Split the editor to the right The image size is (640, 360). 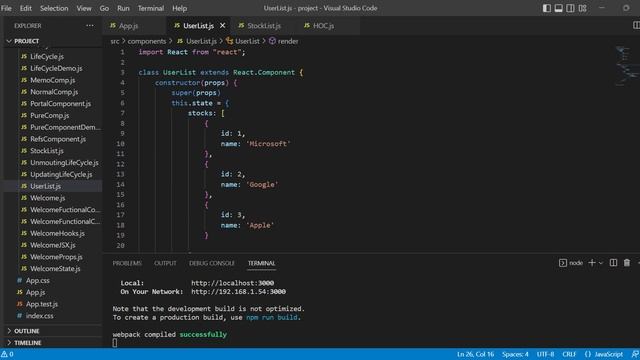pyautogui.click(x=636, y=25)
